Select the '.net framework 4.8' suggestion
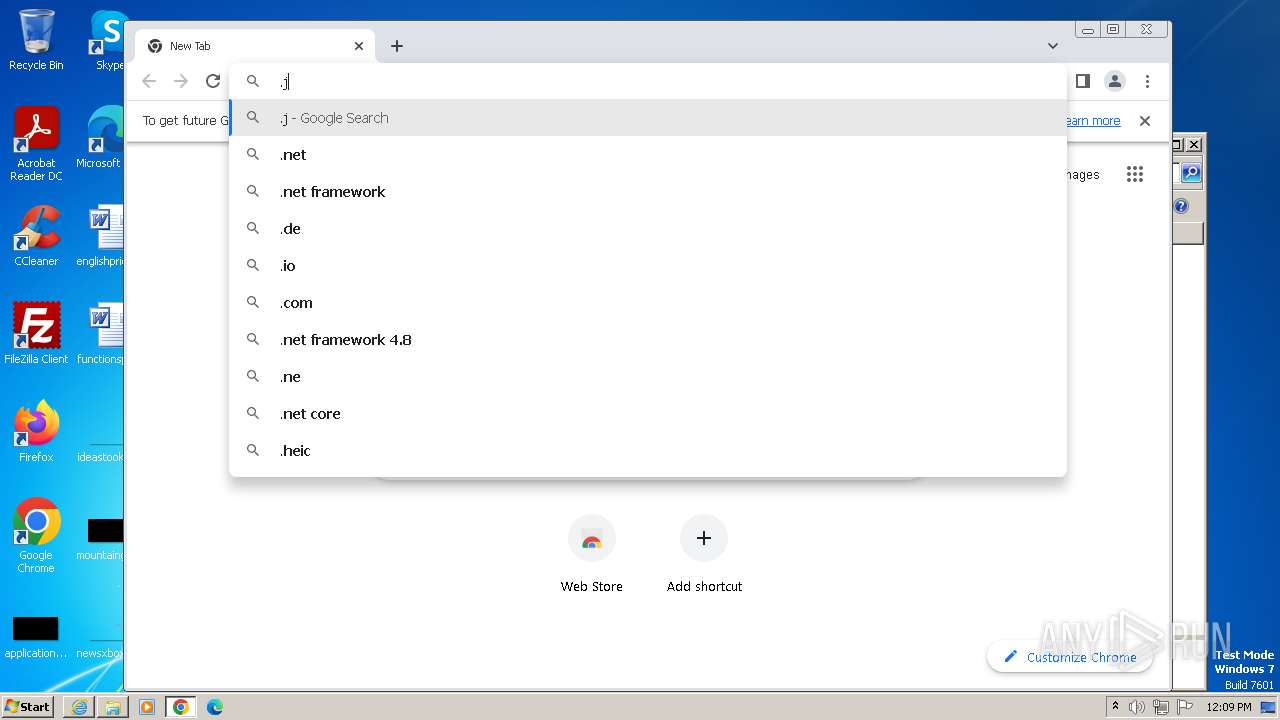1280x720 pixels. 648,340
